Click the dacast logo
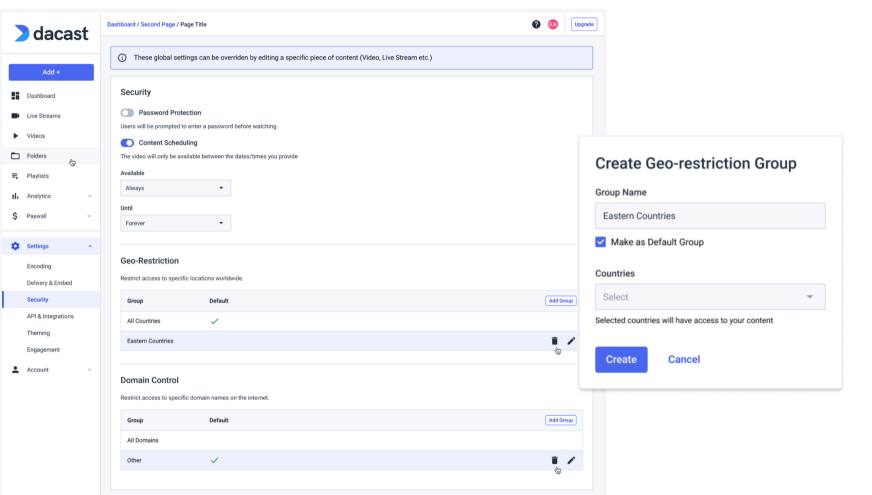 [x=51, y=33]
